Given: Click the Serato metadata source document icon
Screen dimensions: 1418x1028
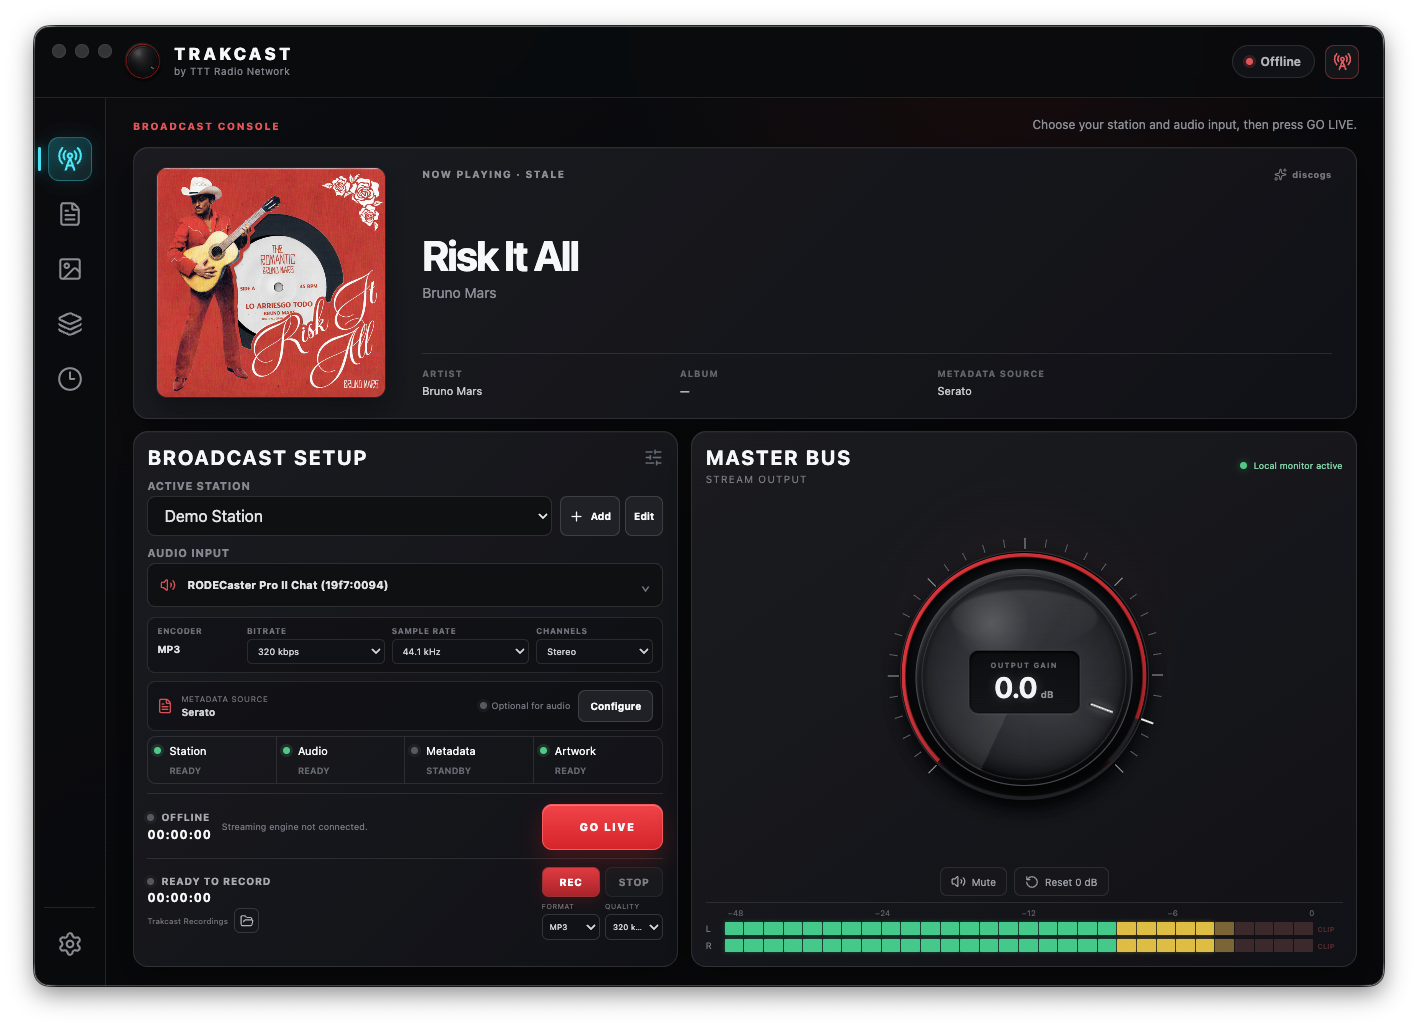Looking at the screenshot, I should [165, 706].
